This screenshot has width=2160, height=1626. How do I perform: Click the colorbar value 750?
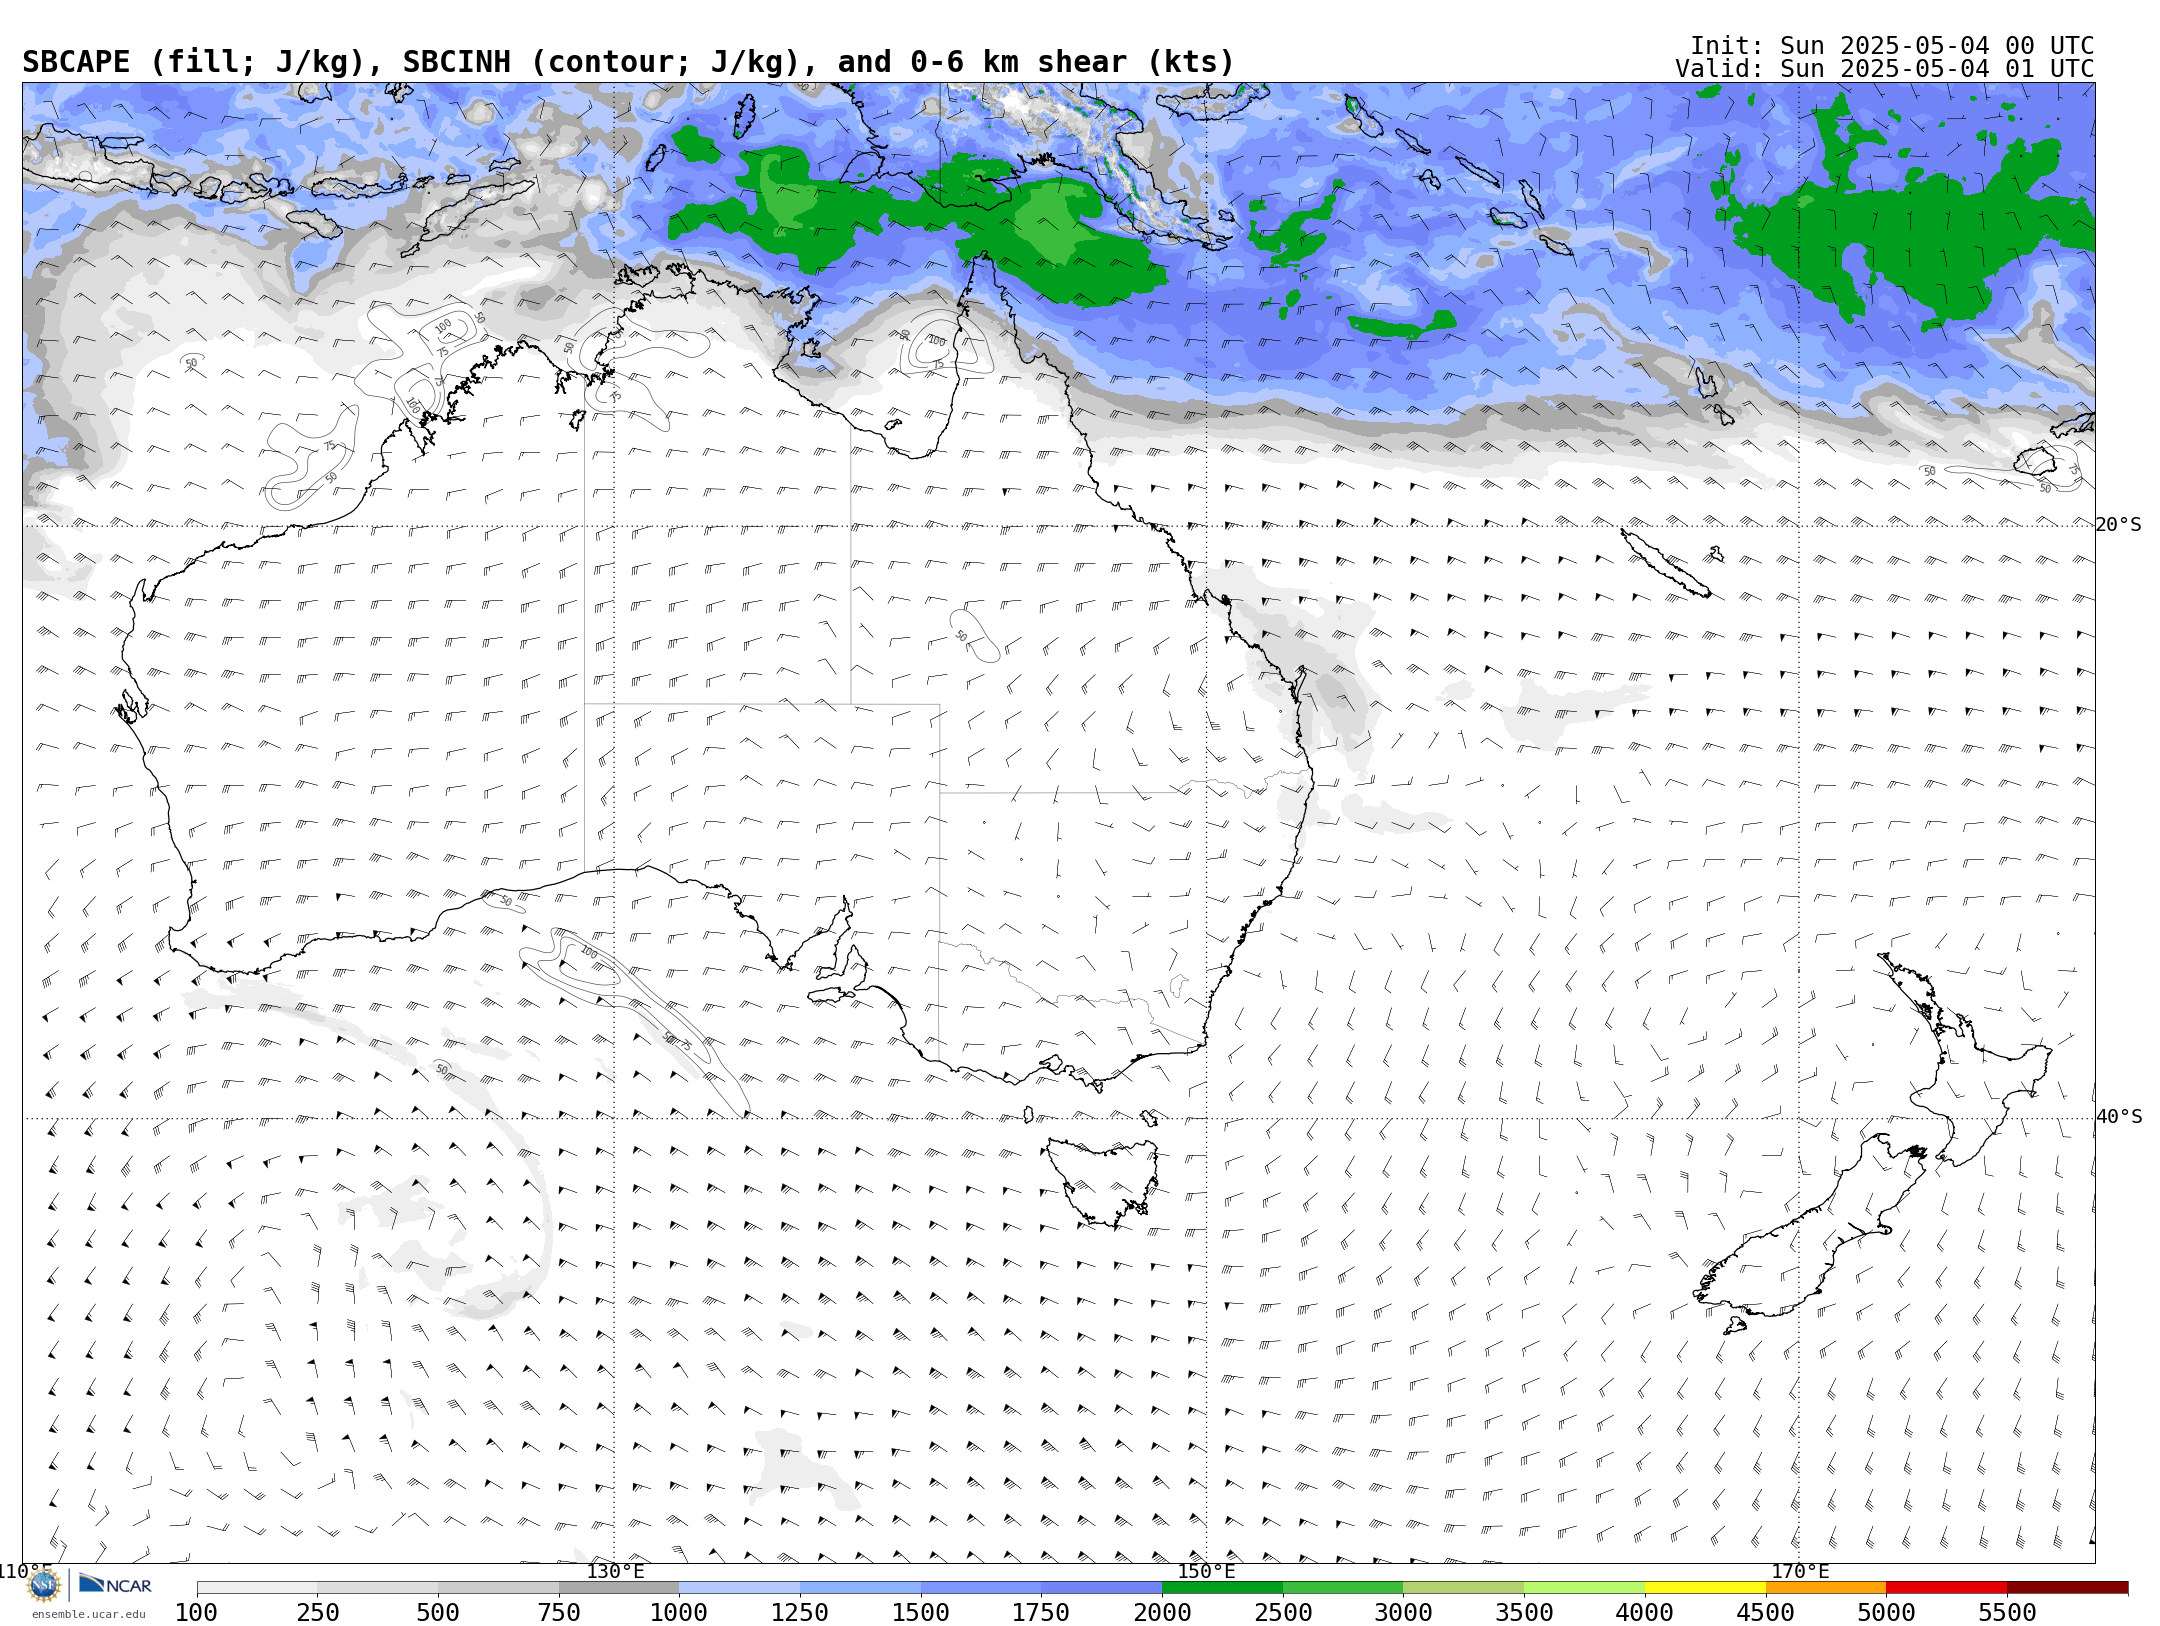[559, 1613]
